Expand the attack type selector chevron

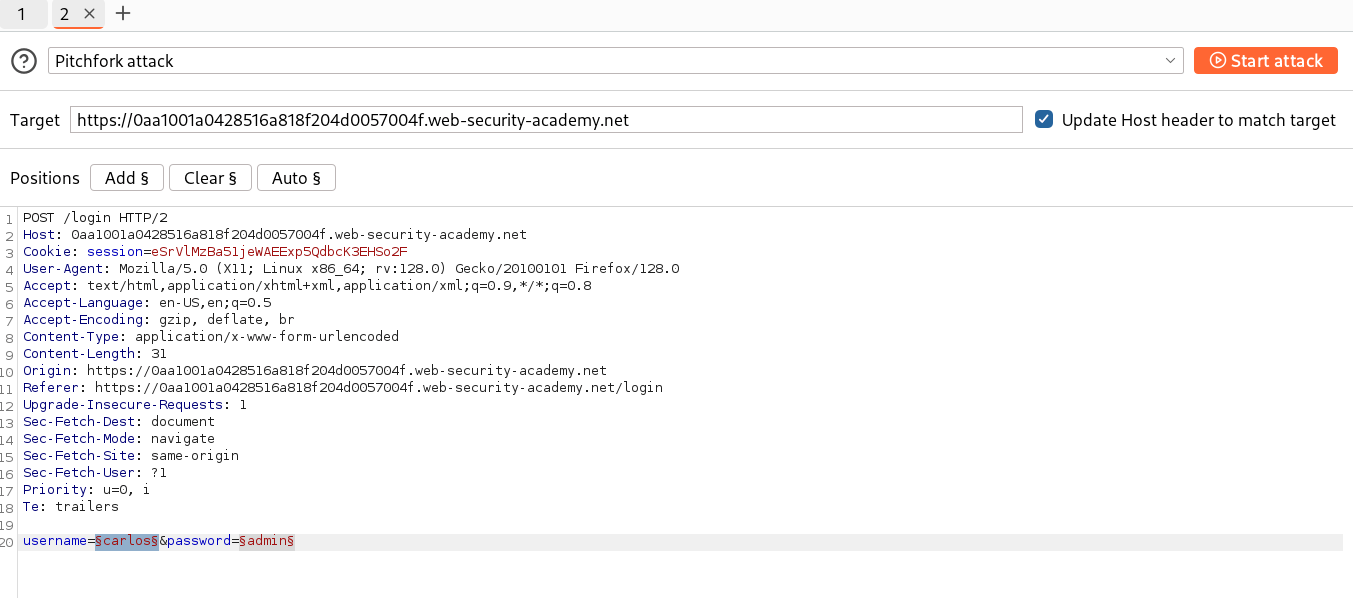click(x=1170, y=60)
